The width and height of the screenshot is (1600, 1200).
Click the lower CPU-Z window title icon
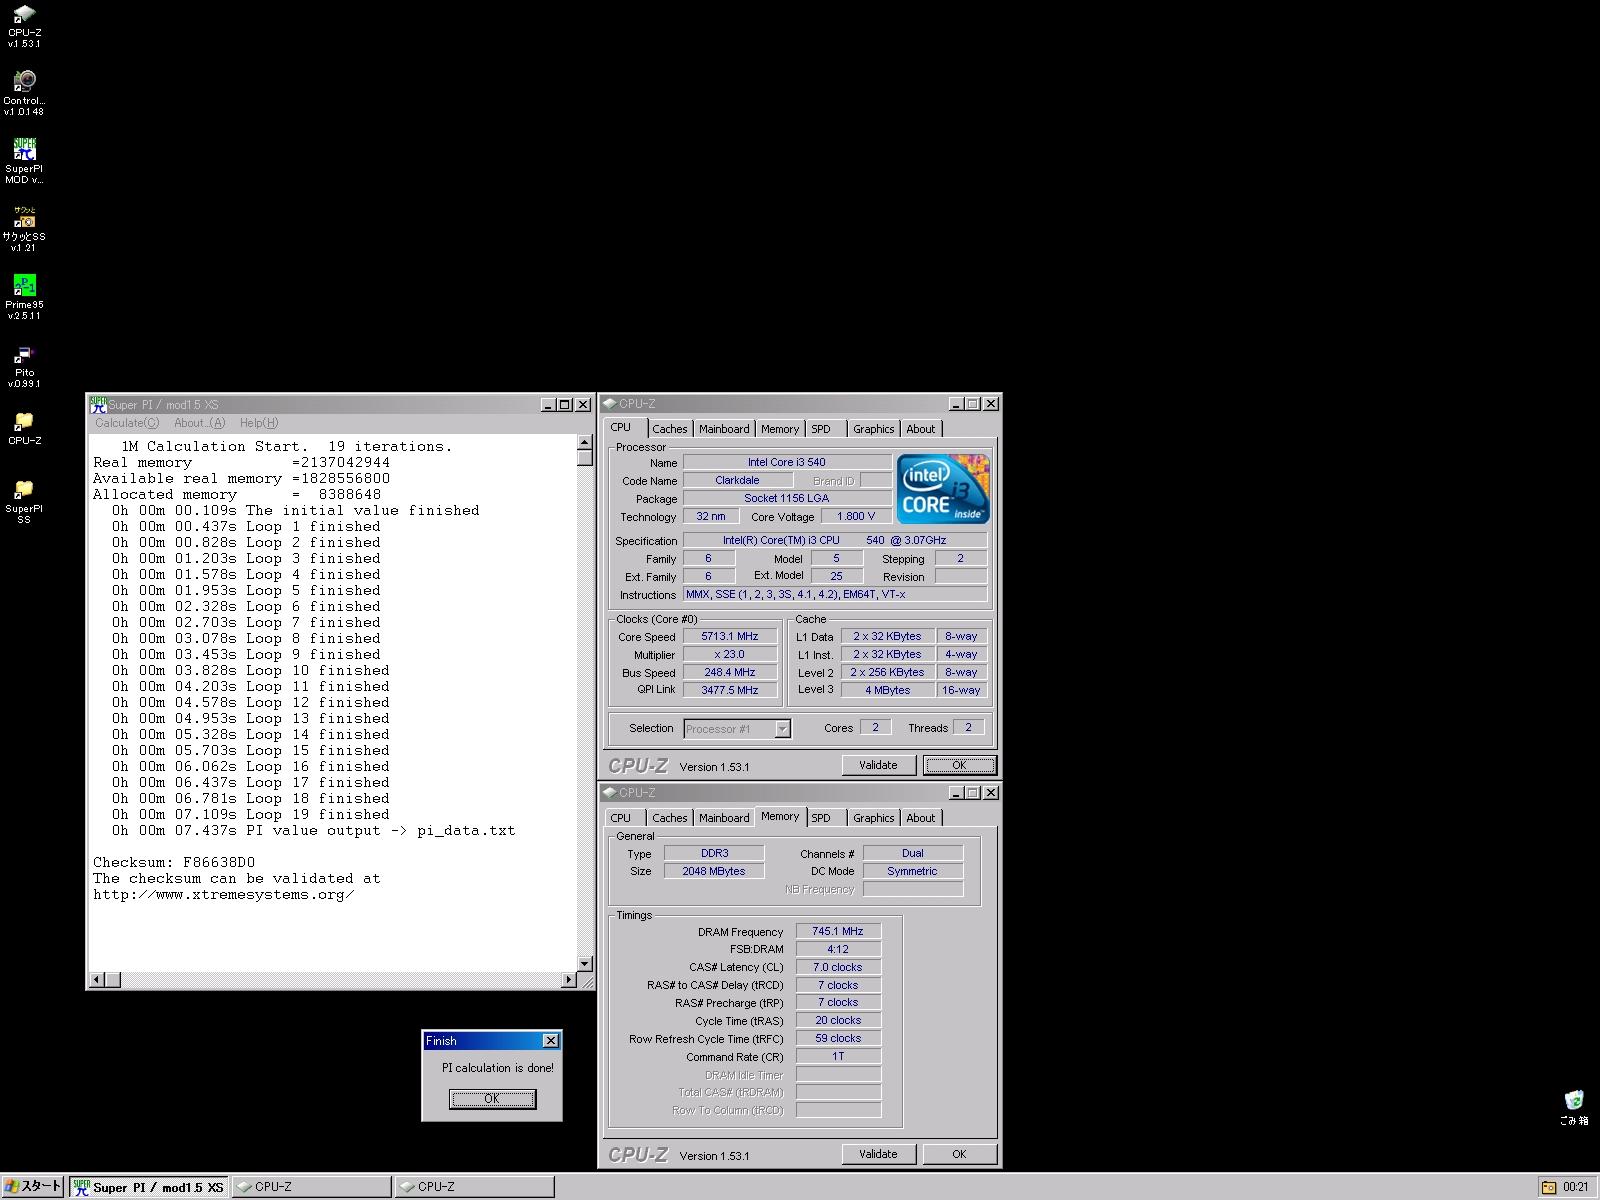[610, 793]
